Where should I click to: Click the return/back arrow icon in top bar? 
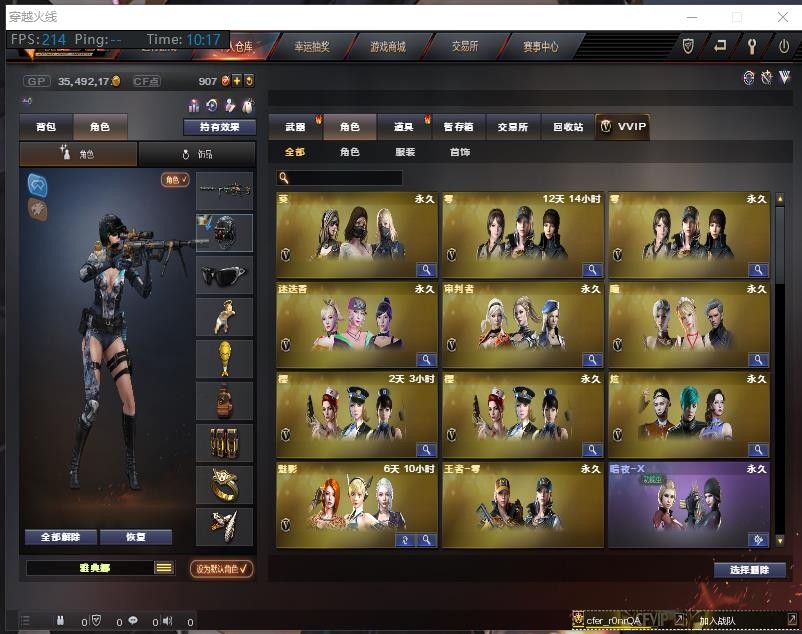[x=720, y=46]
